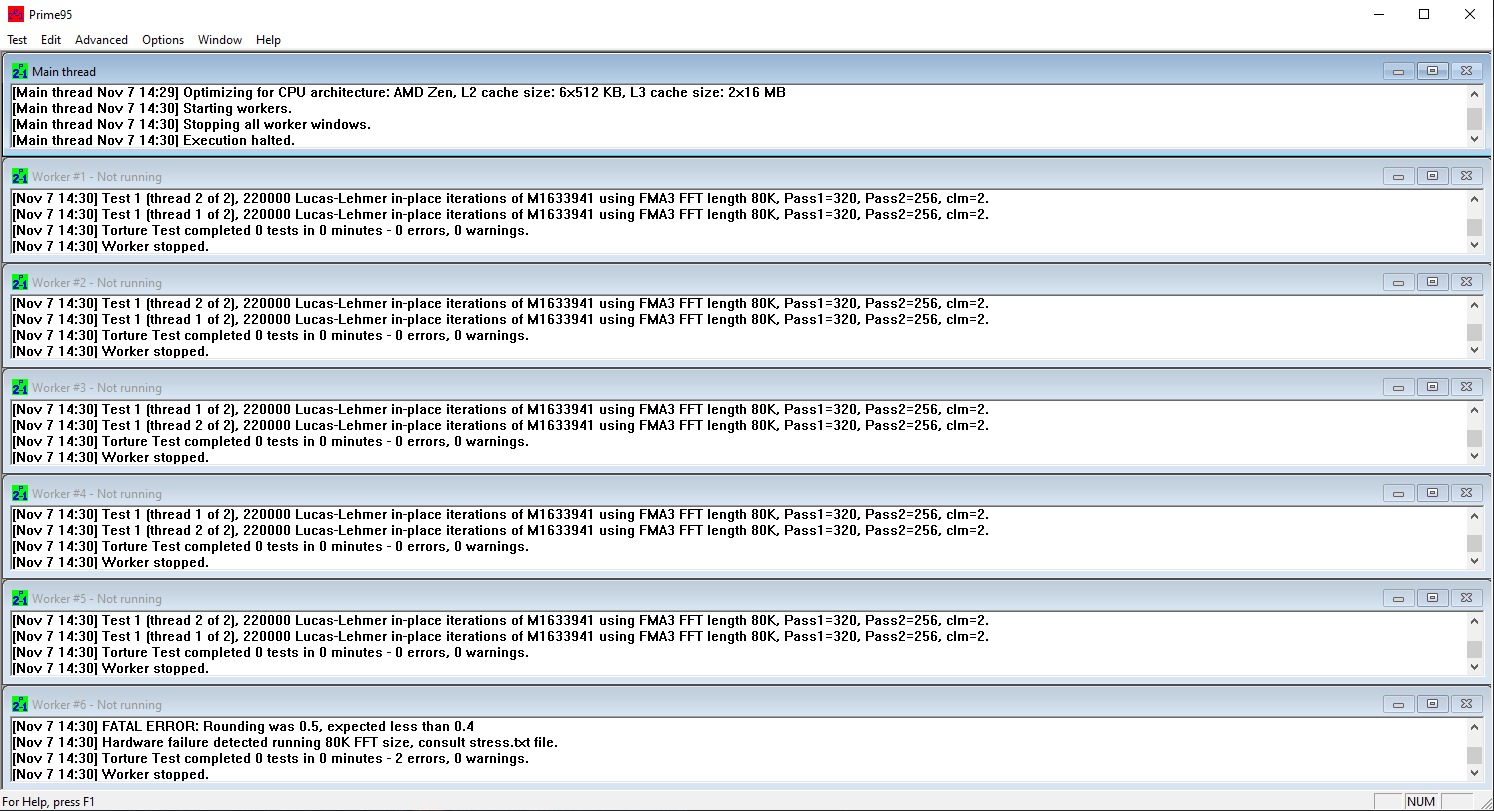Minimize the Worker #2 child window

click(1399, 282)
